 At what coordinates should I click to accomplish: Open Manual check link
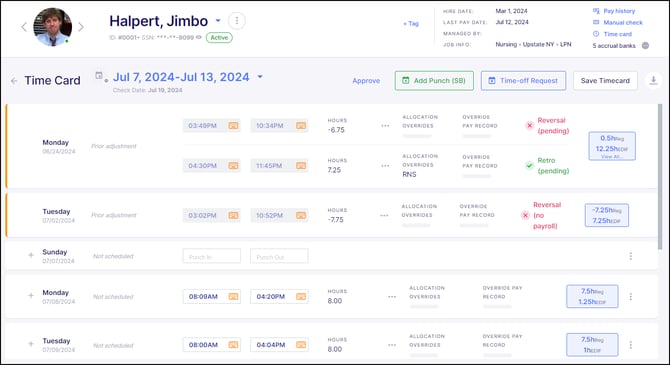[x=617, y=22]
